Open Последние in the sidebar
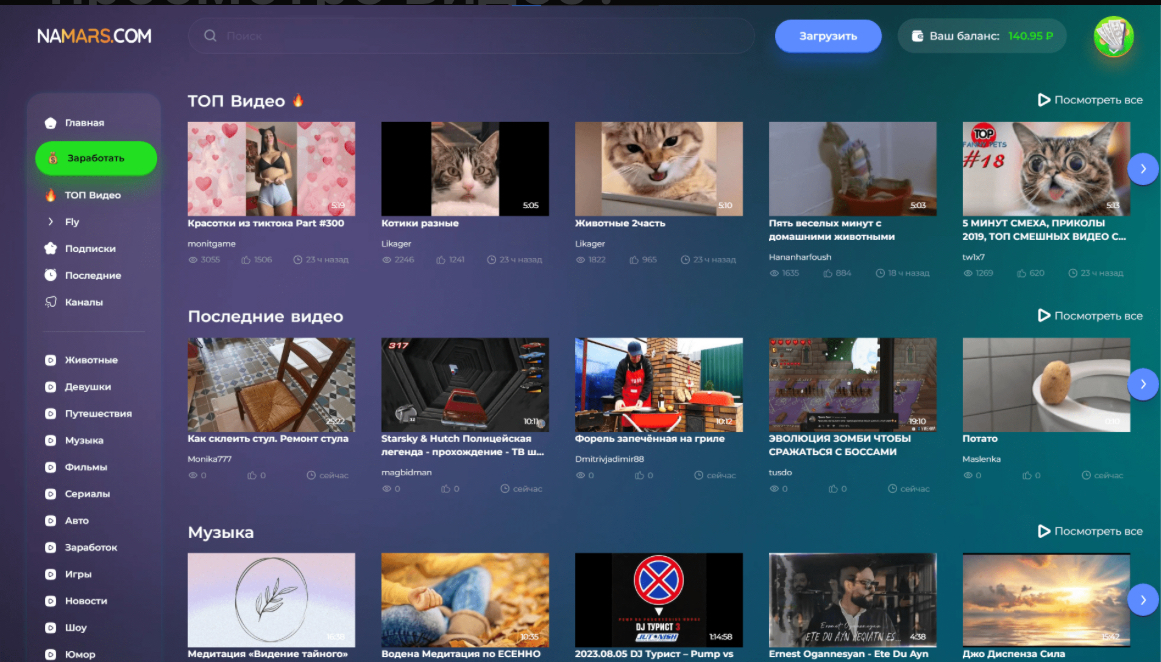The width and height of the screenshot is (1161, 662). point(94,275)
